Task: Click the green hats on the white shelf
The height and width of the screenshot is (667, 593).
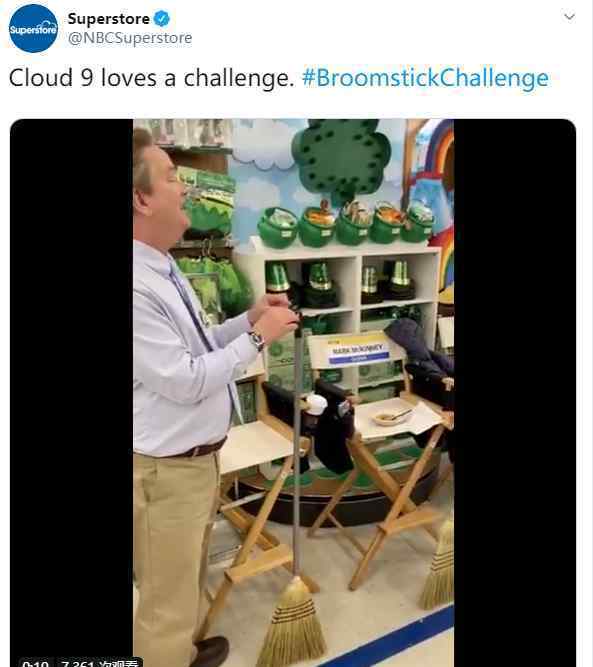Action: pos(340,283)
